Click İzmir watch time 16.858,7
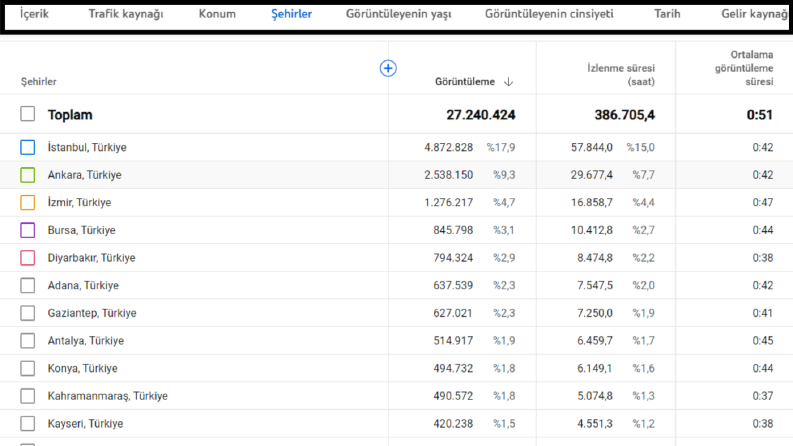Viewport: 793px width, 446px height. click(x=592, y=202)
